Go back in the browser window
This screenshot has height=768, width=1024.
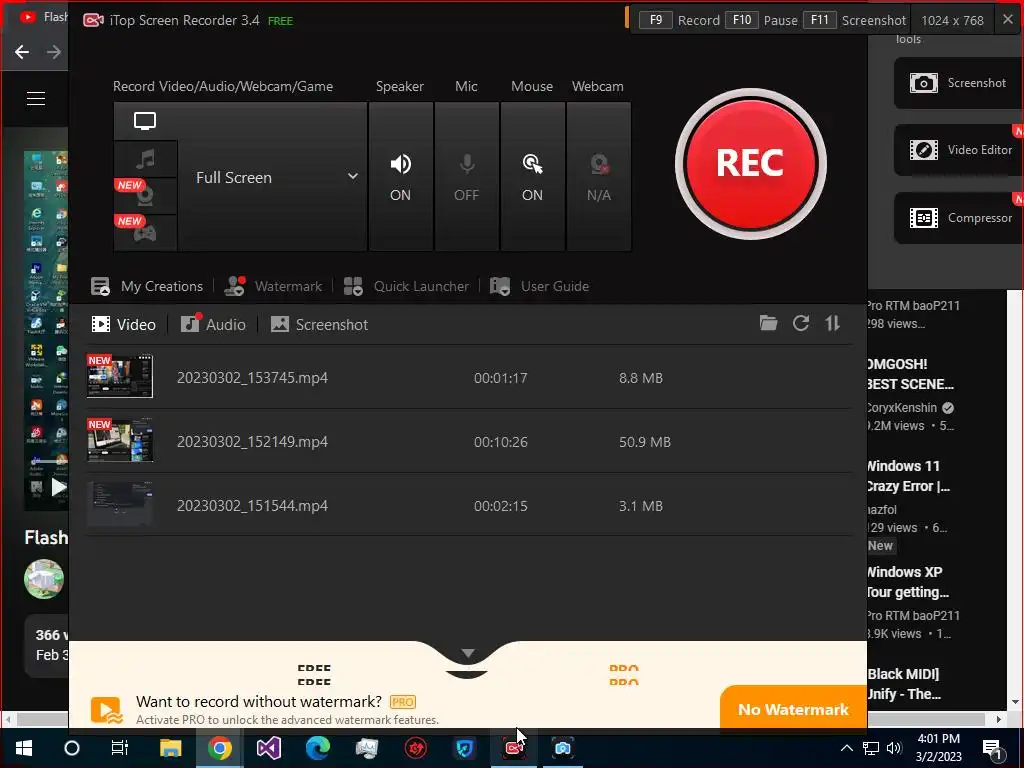[22, 52]
